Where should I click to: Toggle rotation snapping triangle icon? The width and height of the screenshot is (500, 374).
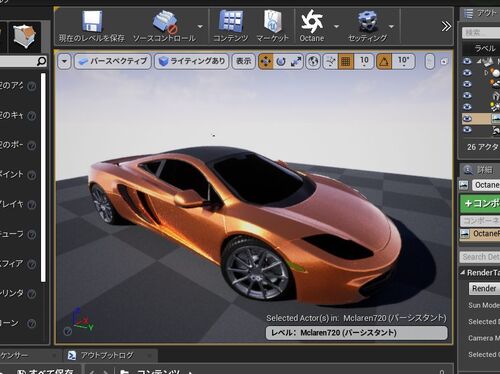384,62
